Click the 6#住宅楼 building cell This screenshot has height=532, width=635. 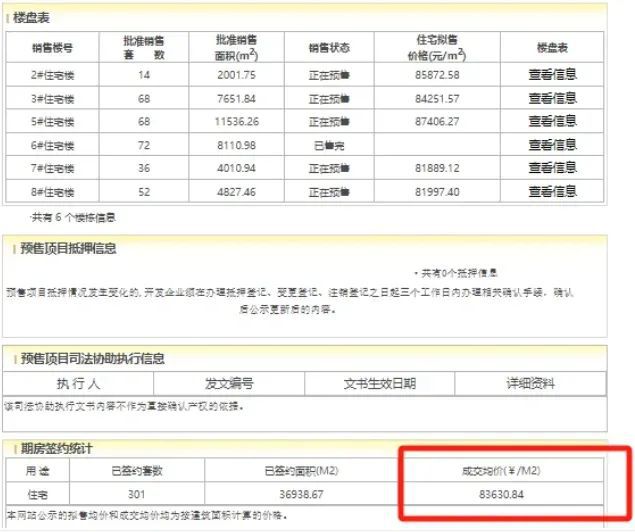pyautogui.click(x=53, y=145)
